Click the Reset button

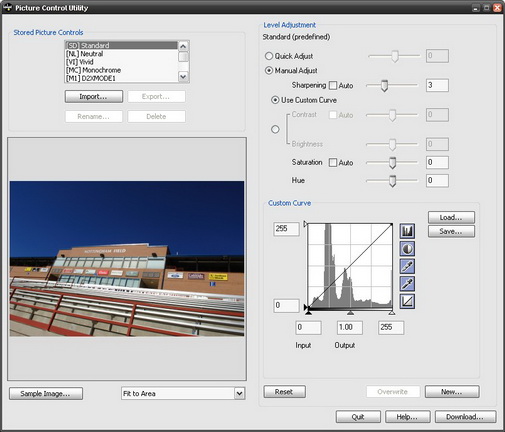click(x=284, y=392)
